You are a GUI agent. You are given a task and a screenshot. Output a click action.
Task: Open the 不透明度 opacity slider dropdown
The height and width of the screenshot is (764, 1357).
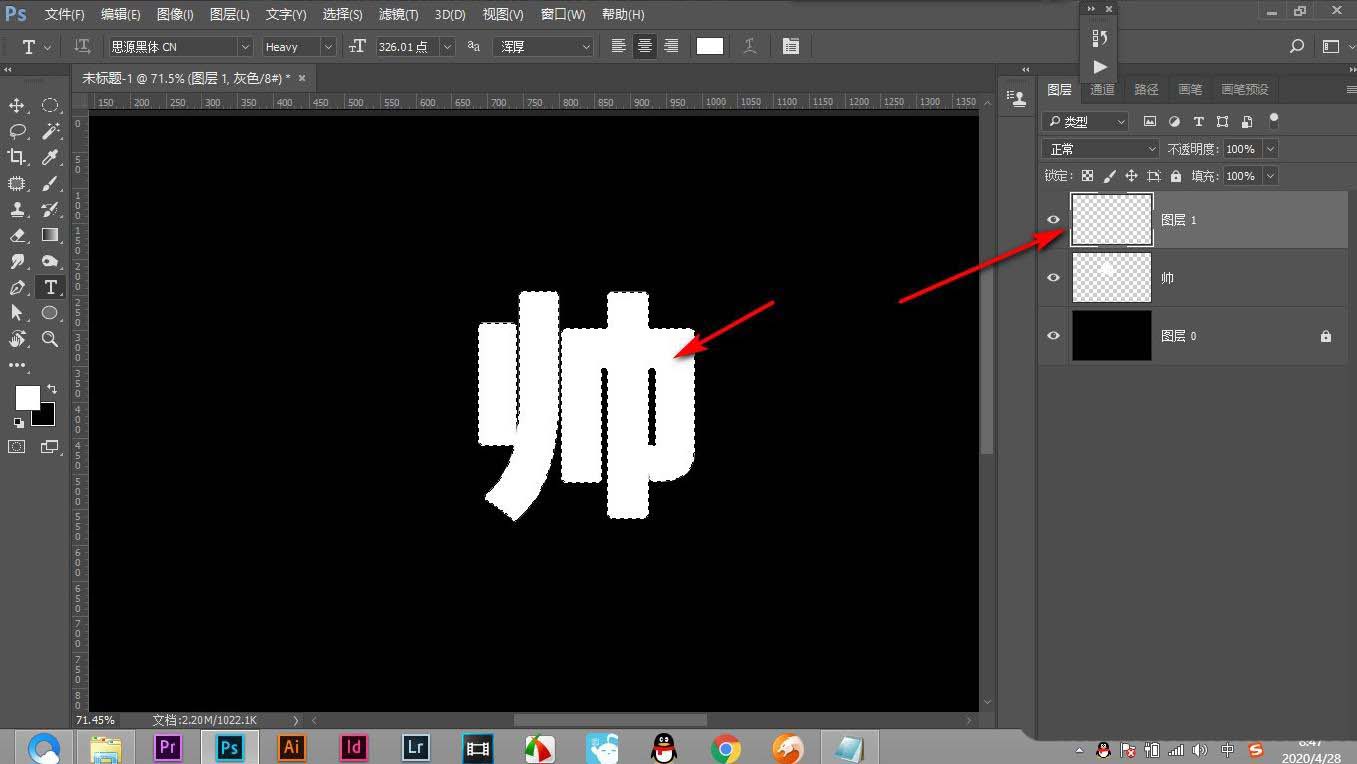coord(1270,149)
